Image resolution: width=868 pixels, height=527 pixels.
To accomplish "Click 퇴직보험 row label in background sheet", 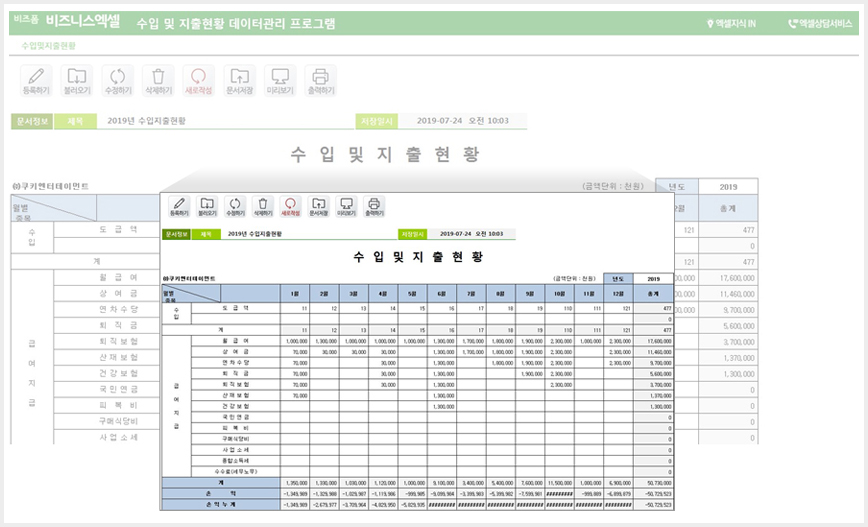I will pyautogui.click(x=118, y=342).
